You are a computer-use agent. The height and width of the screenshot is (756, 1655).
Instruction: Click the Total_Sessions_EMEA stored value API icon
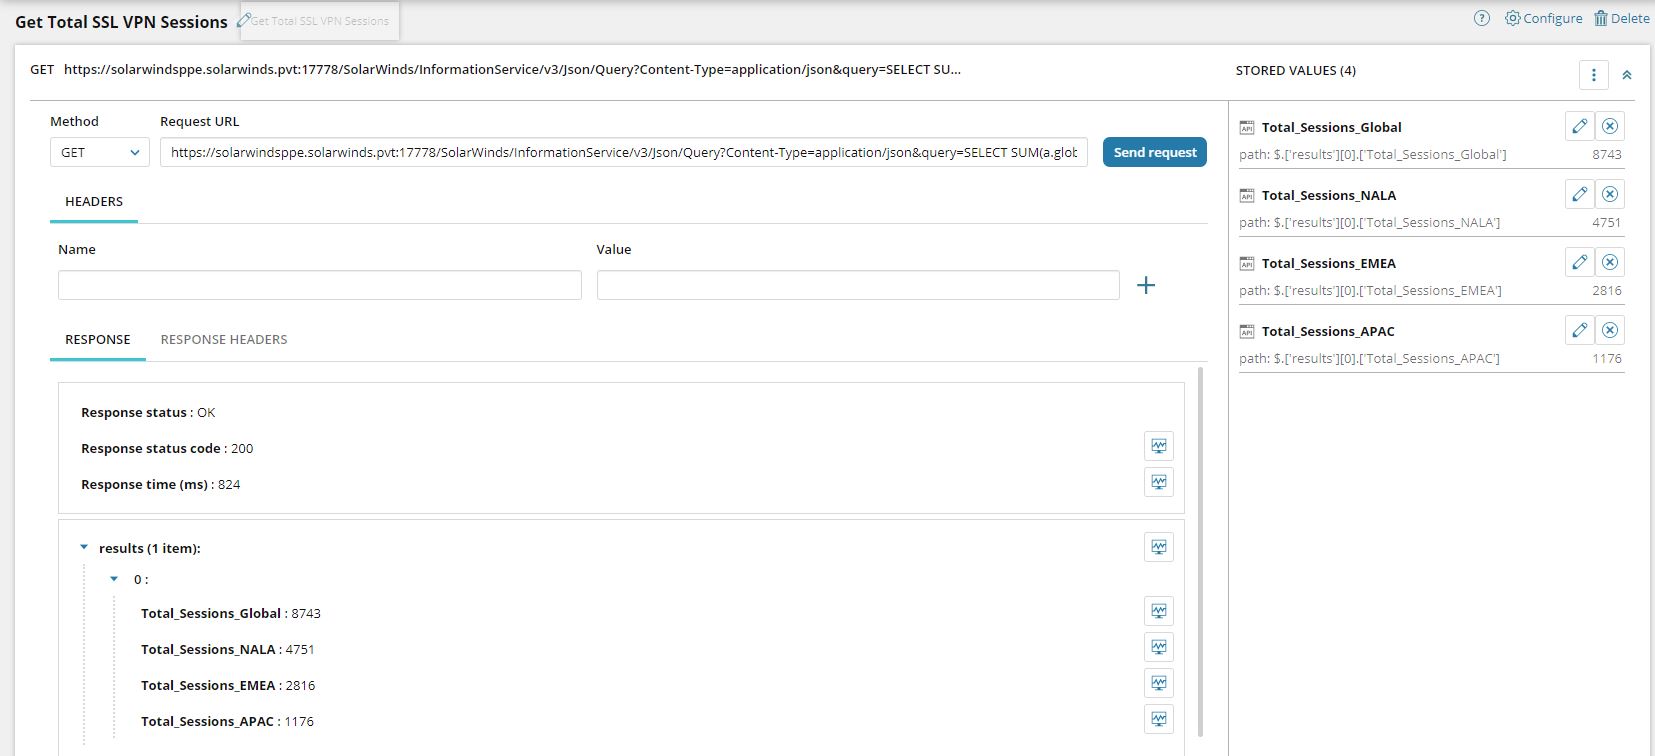click(x=1247, y=264)
